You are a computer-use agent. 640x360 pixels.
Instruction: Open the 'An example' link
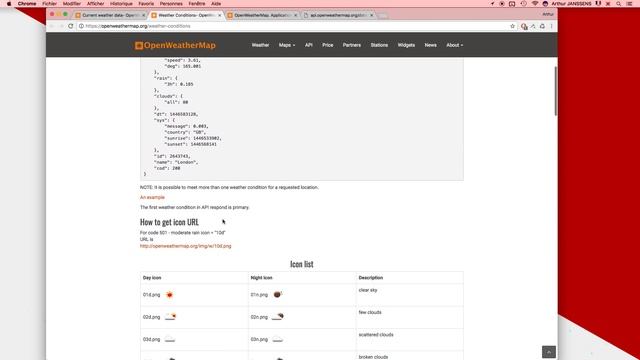[152, 197]
